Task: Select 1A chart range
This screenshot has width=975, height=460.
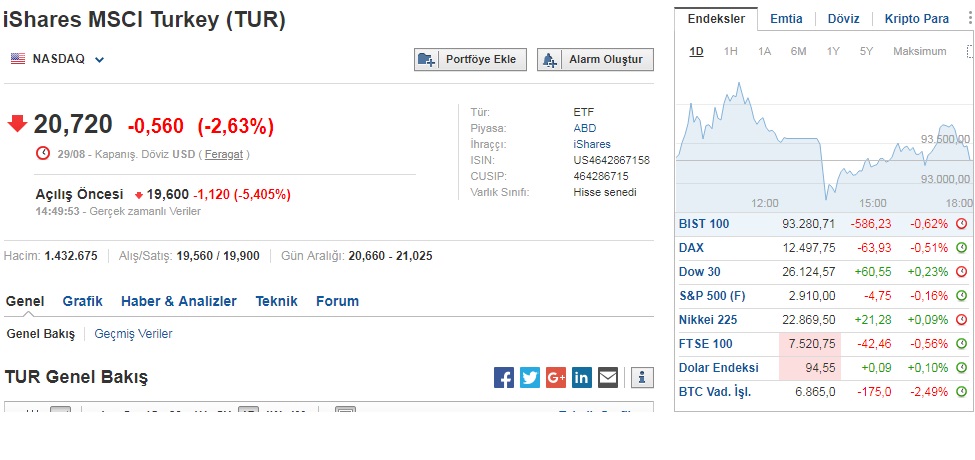Action: tap(764, 52)
